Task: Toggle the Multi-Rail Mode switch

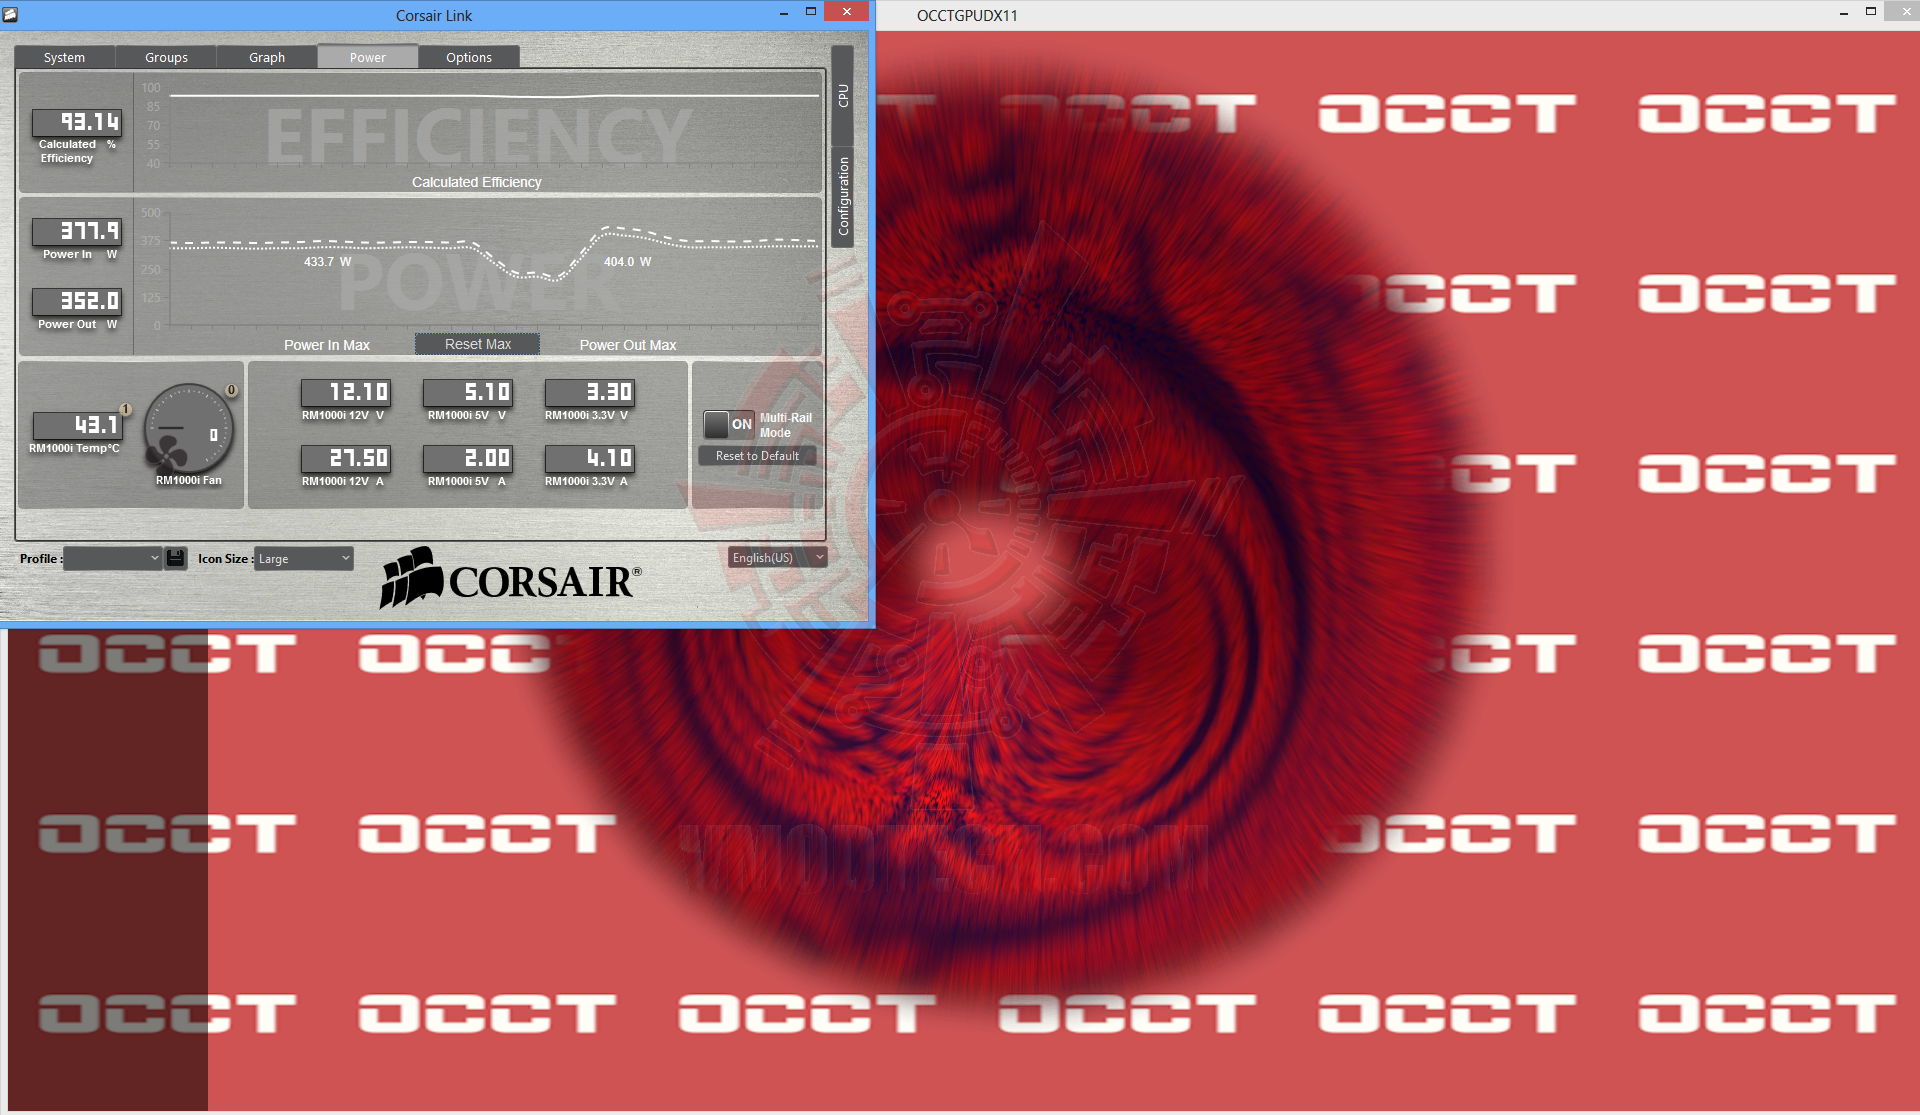Action: [x=728, y=424]
